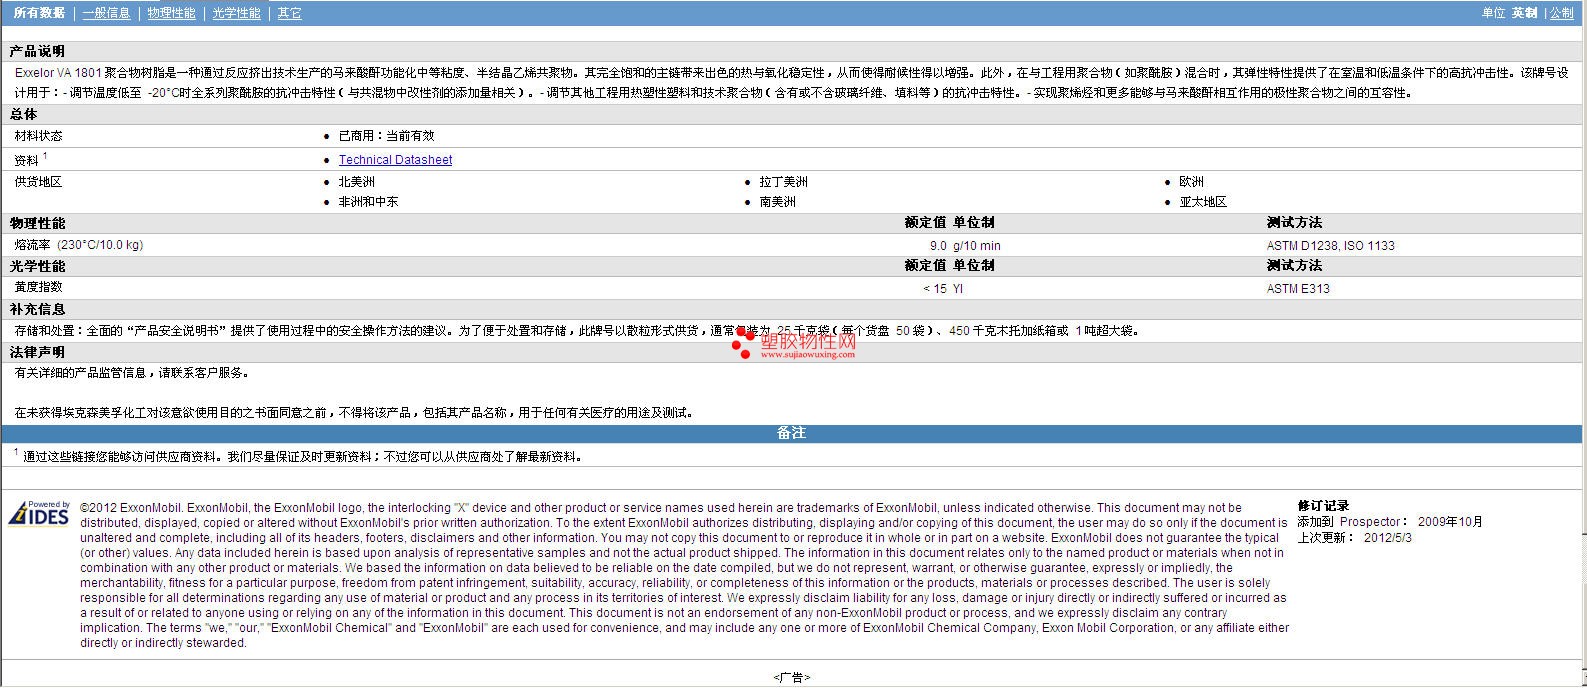The height and width of the screenshot is (688, 1587).
Task: Click the 产品说明 section header
Action: pos(37,51)
